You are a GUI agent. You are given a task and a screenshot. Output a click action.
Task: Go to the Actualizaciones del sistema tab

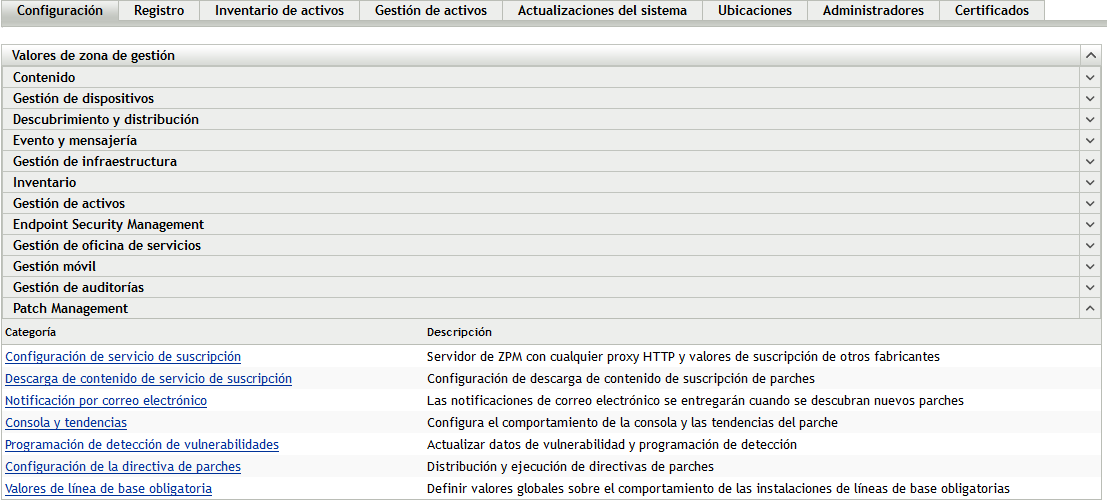(x=602, y=11)
